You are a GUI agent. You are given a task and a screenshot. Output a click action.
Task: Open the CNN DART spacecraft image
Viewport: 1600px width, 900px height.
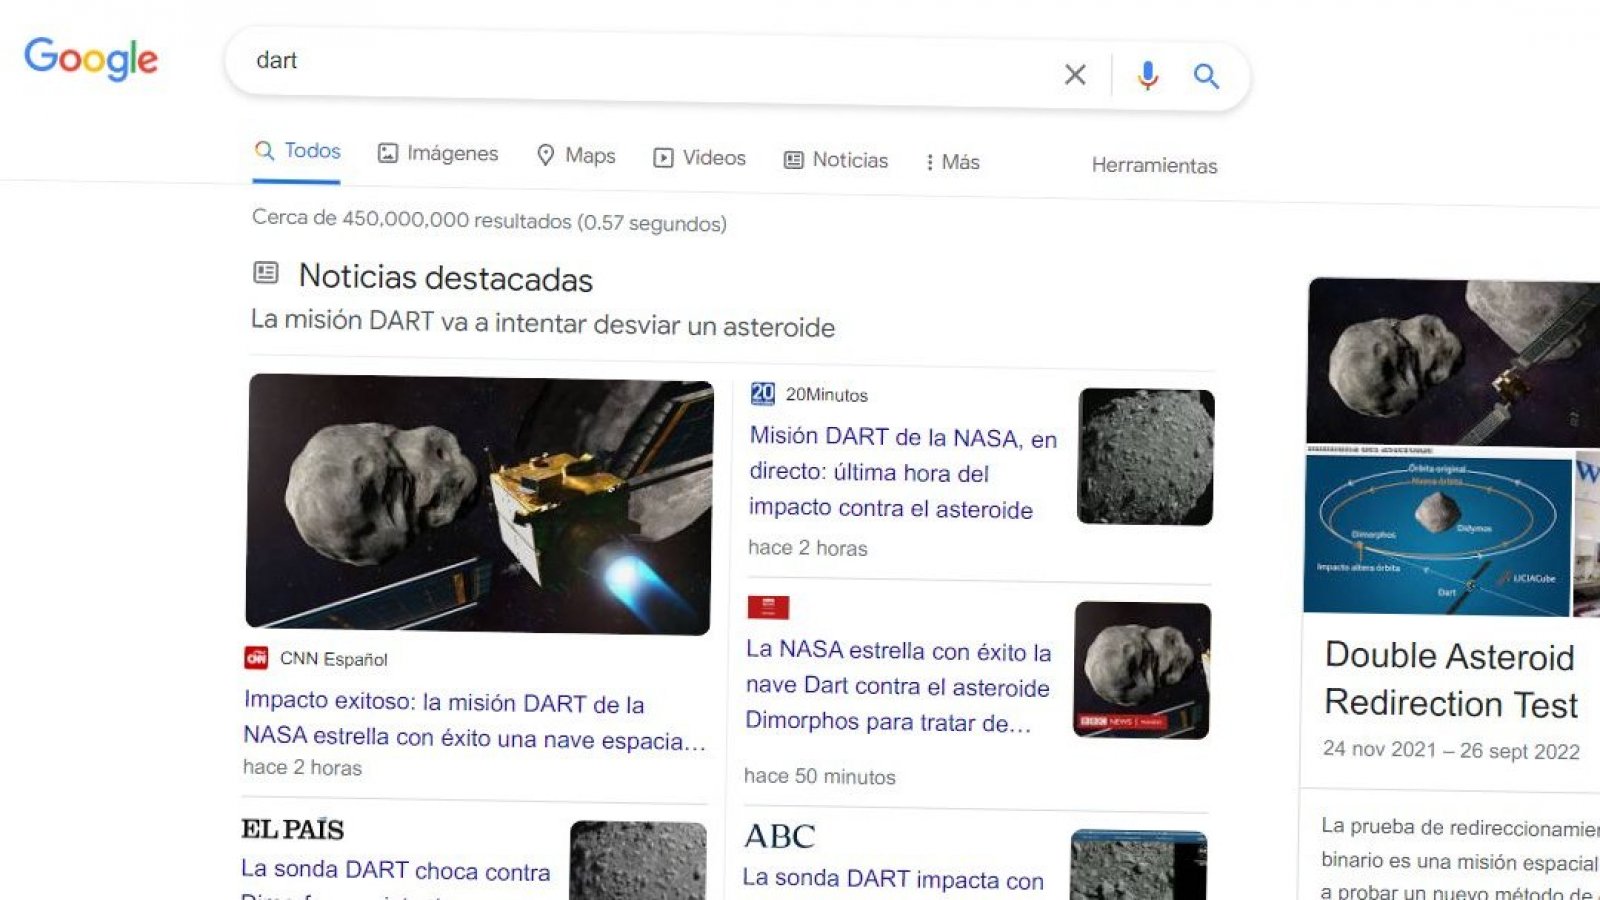click(480, 504)
